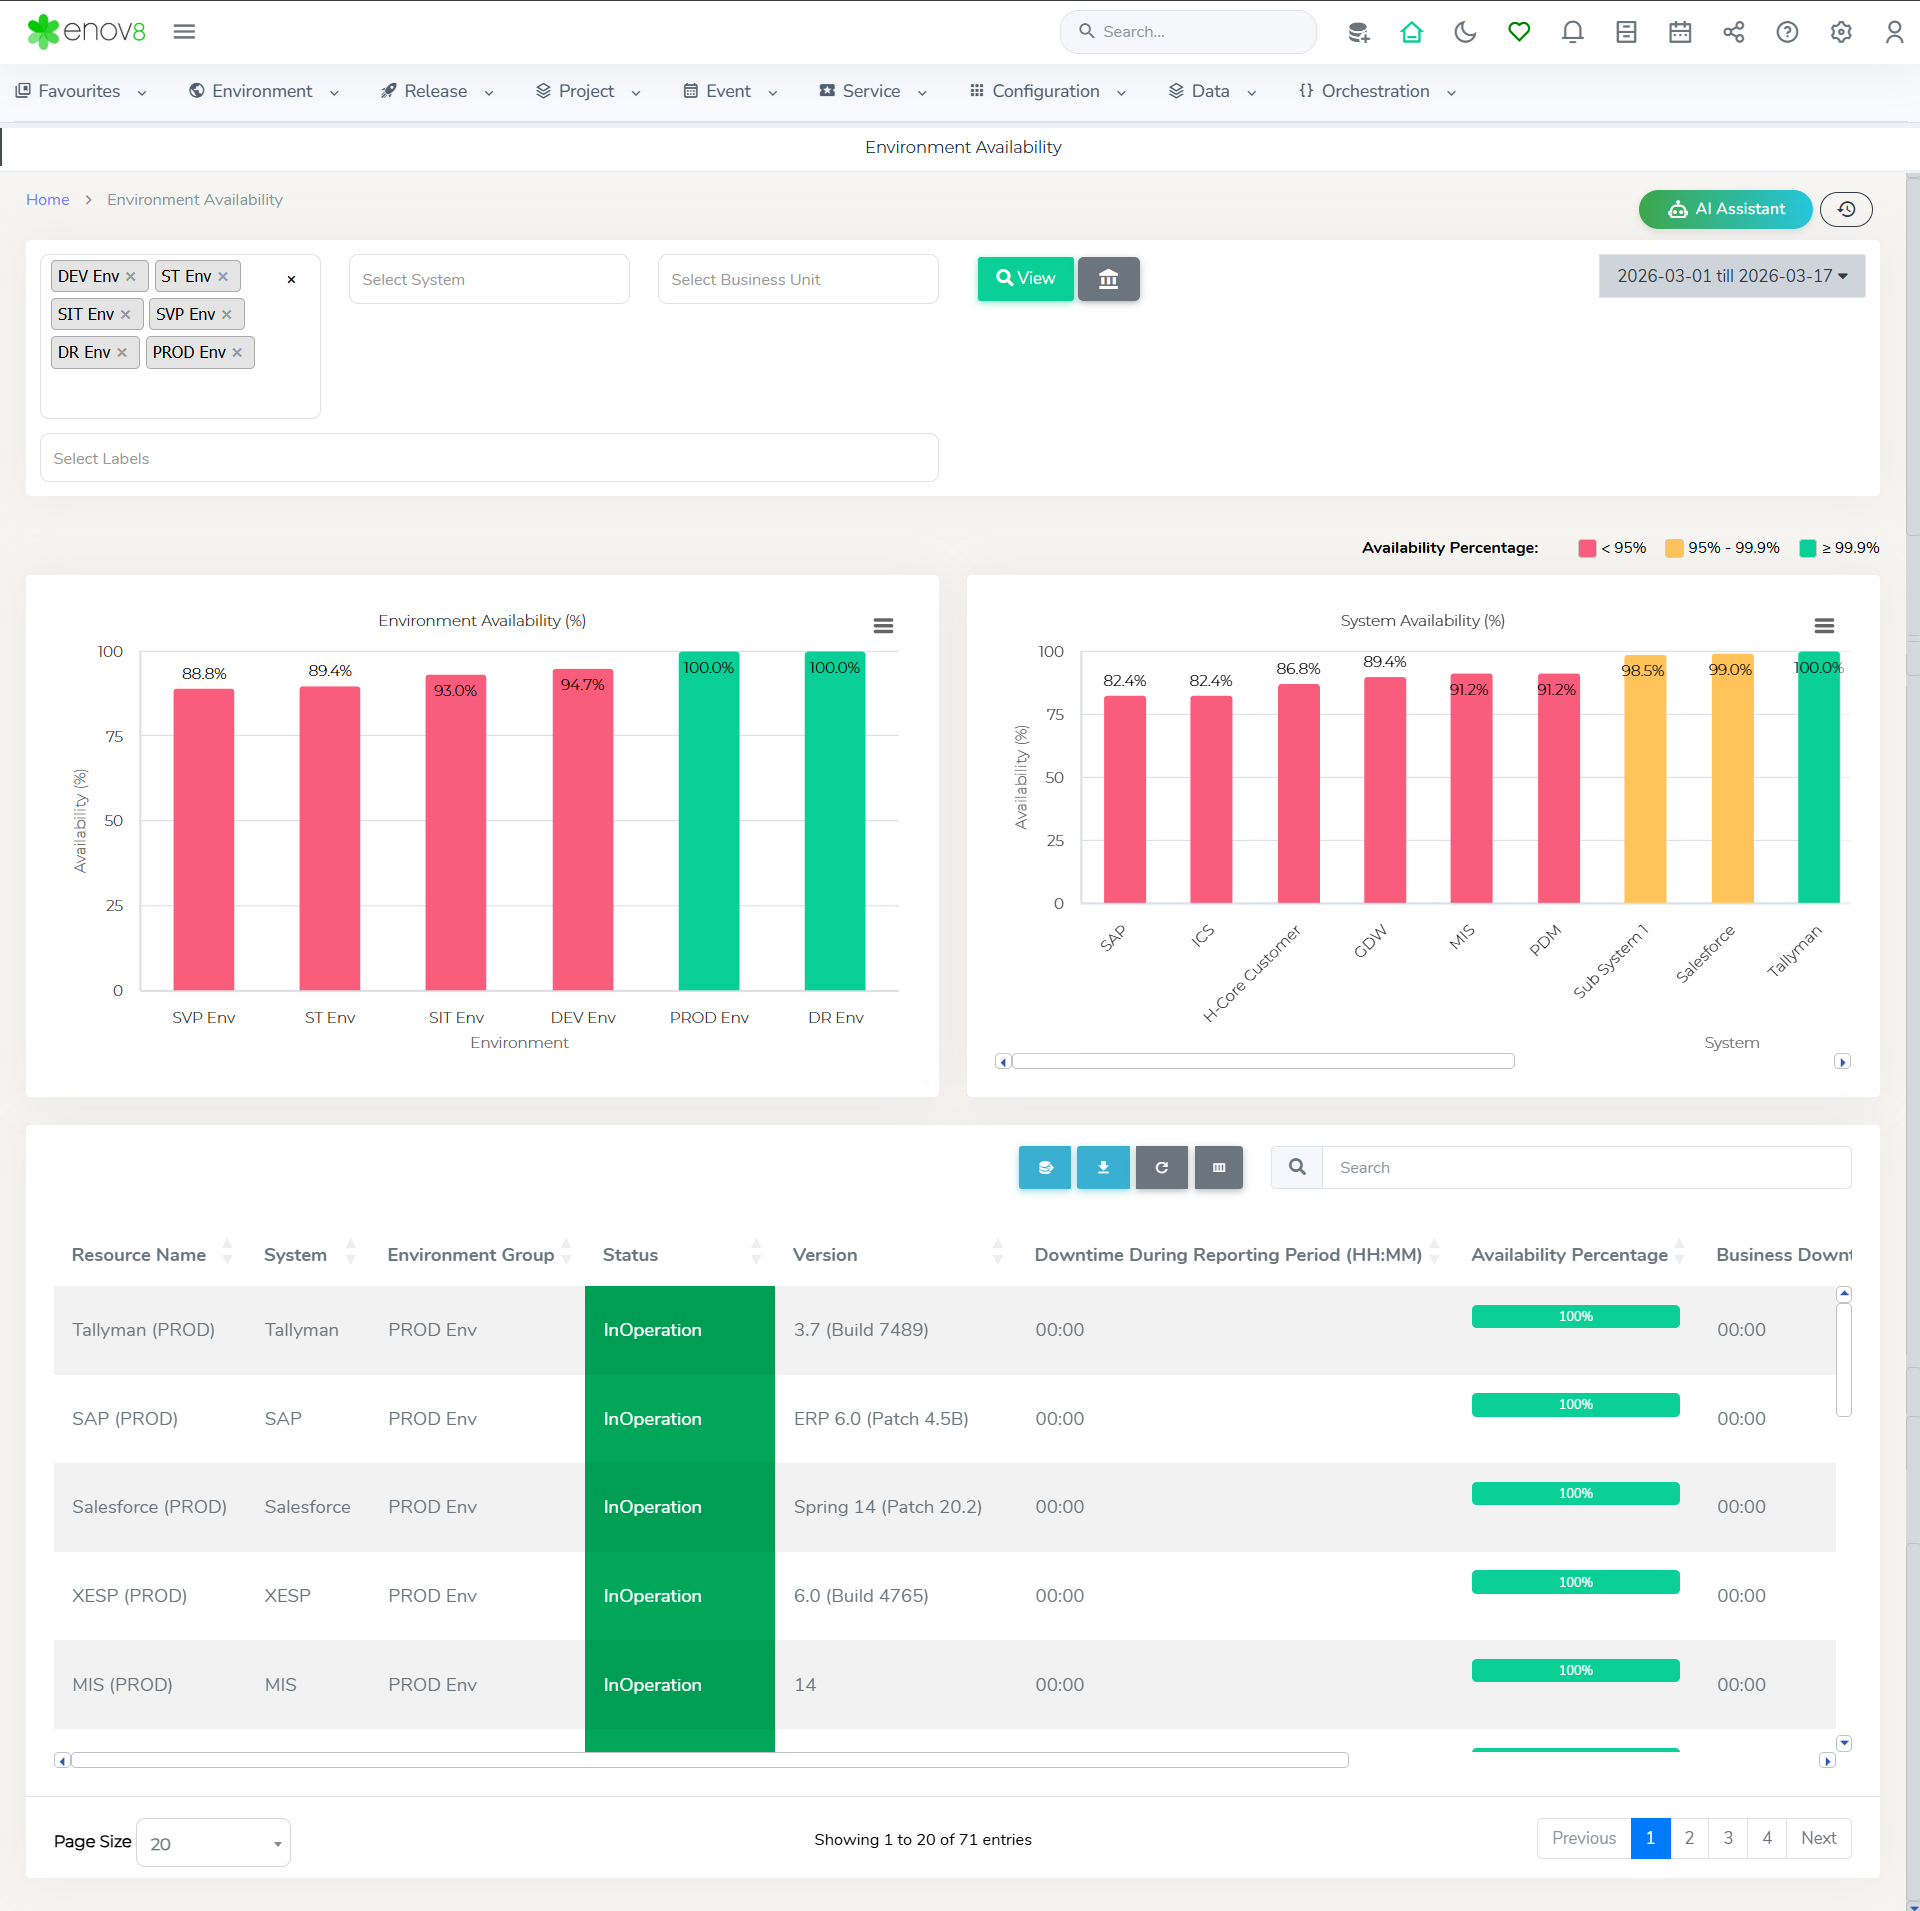Go to page 3 of results
The image size is (1920, 1911).
[1728, 1838]
